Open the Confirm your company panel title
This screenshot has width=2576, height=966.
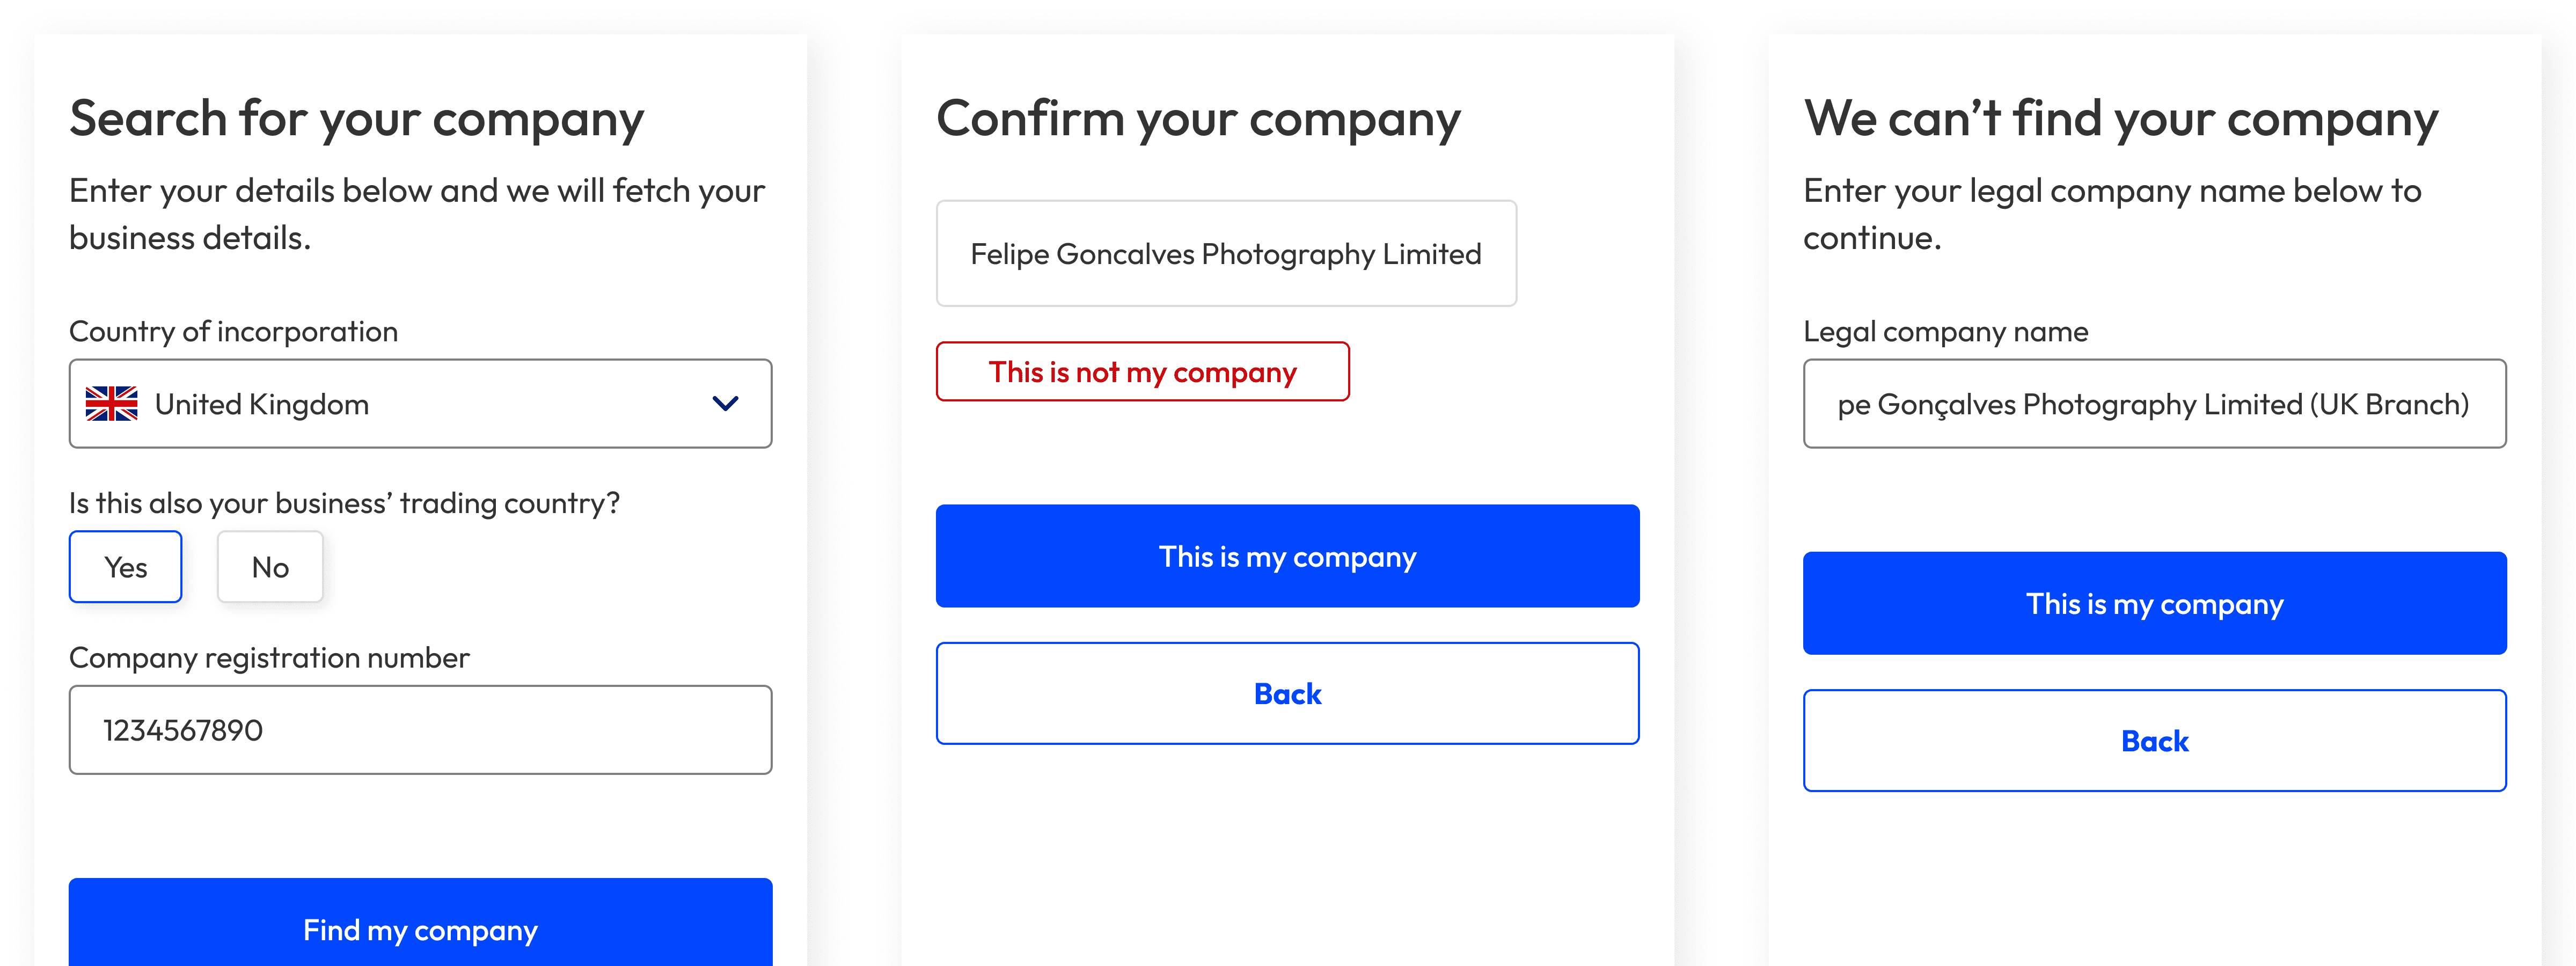pos(1197,117)
